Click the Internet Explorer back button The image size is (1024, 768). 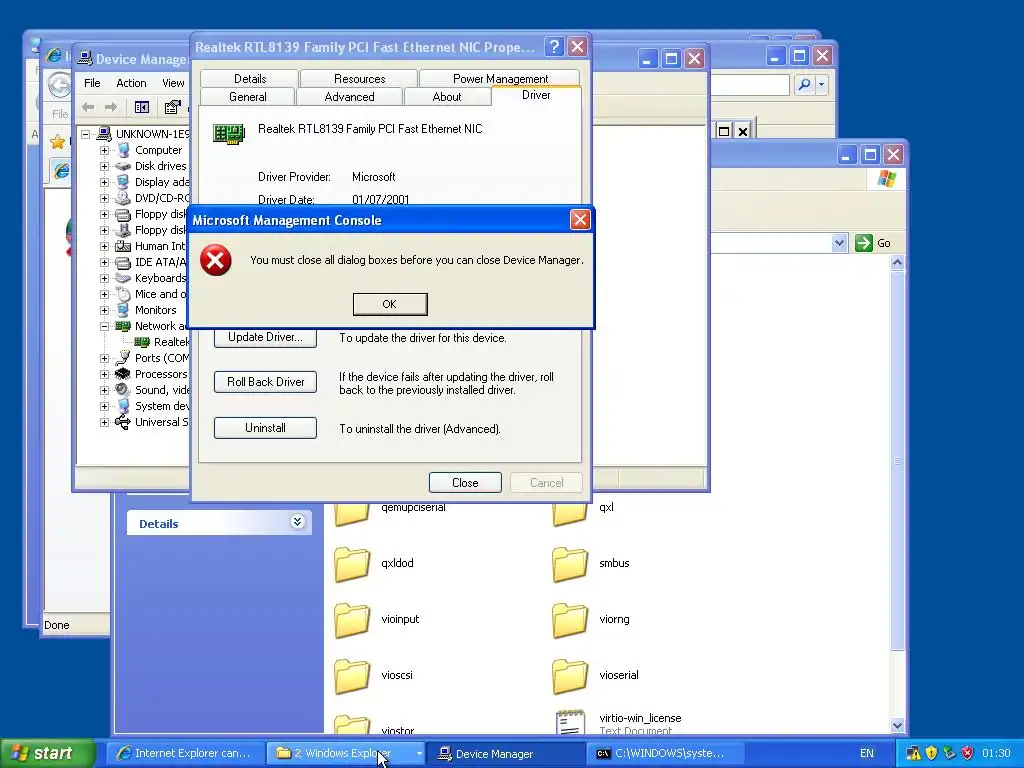(59, 84)
